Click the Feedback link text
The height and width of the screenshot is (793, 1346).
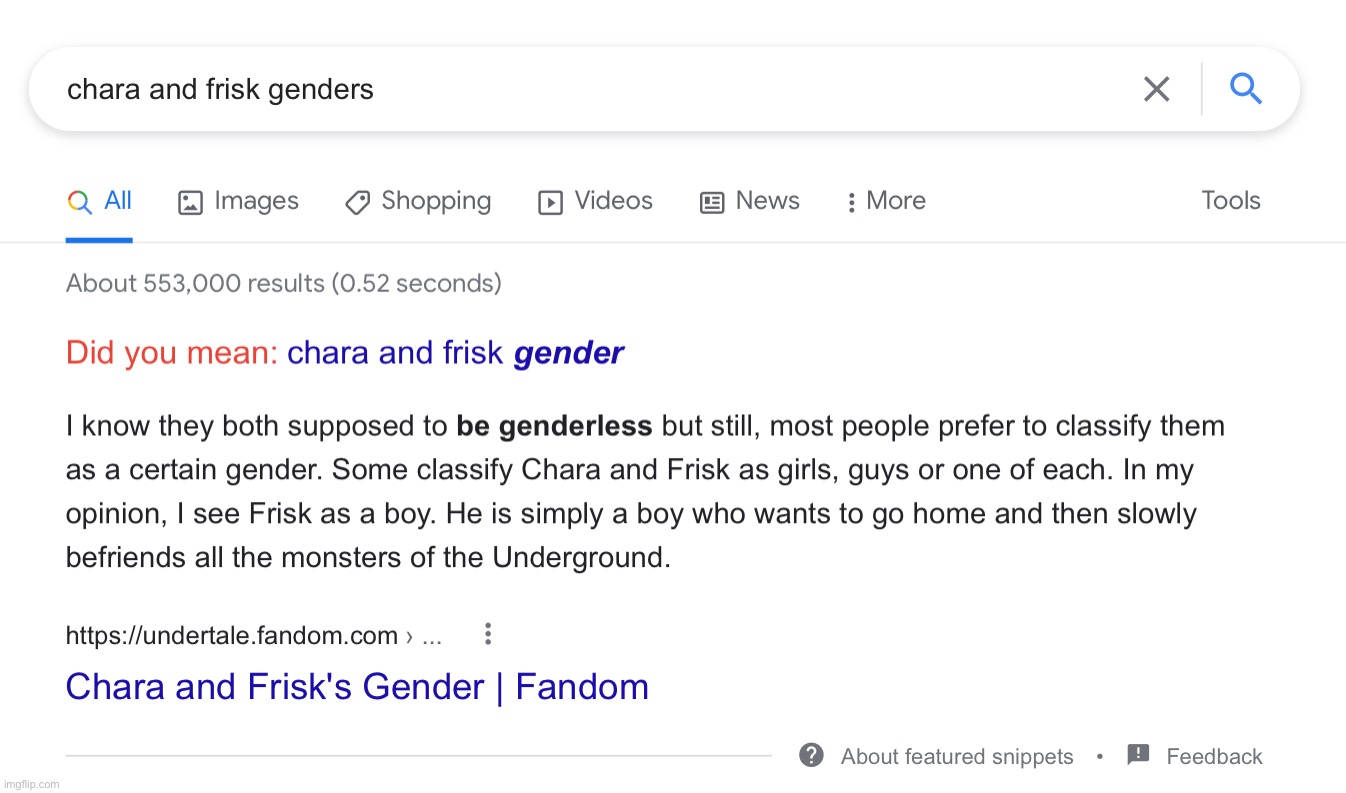tap(1214, 757)
